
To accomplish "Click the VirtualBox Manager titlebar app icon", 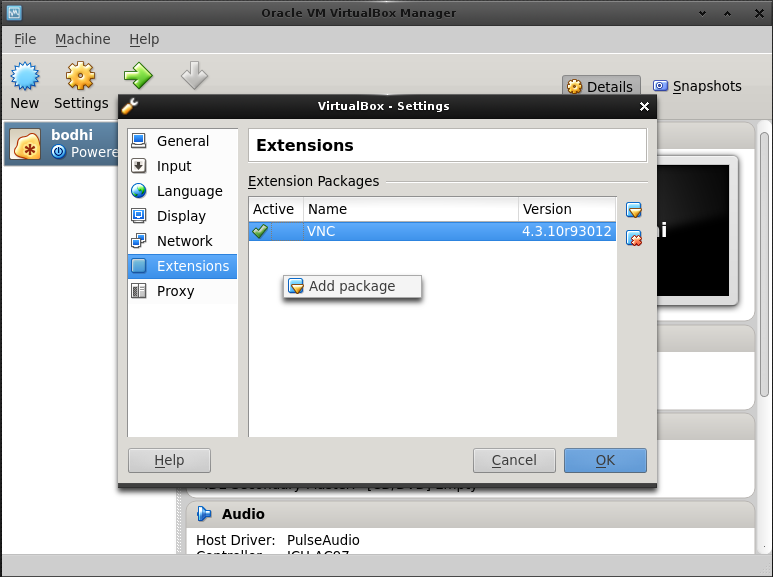I will [14, 13].
